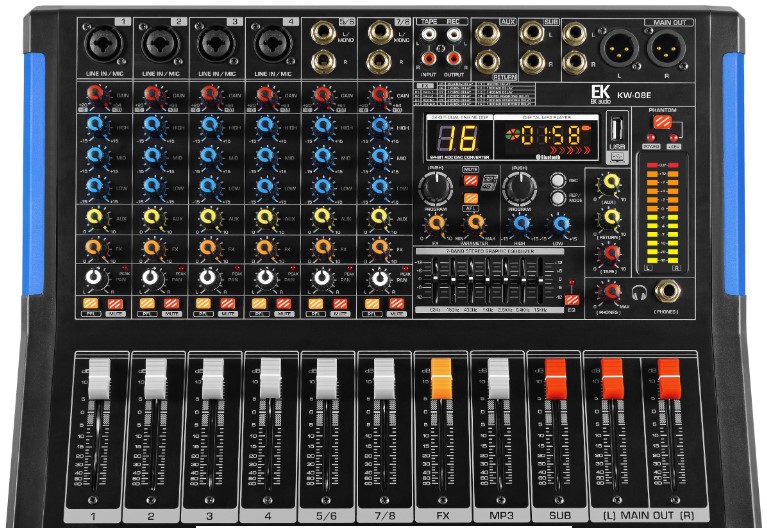Click the FX PROGRAM push knob
The width and height of the screenshot is (767, 528).
pos(435,188)
